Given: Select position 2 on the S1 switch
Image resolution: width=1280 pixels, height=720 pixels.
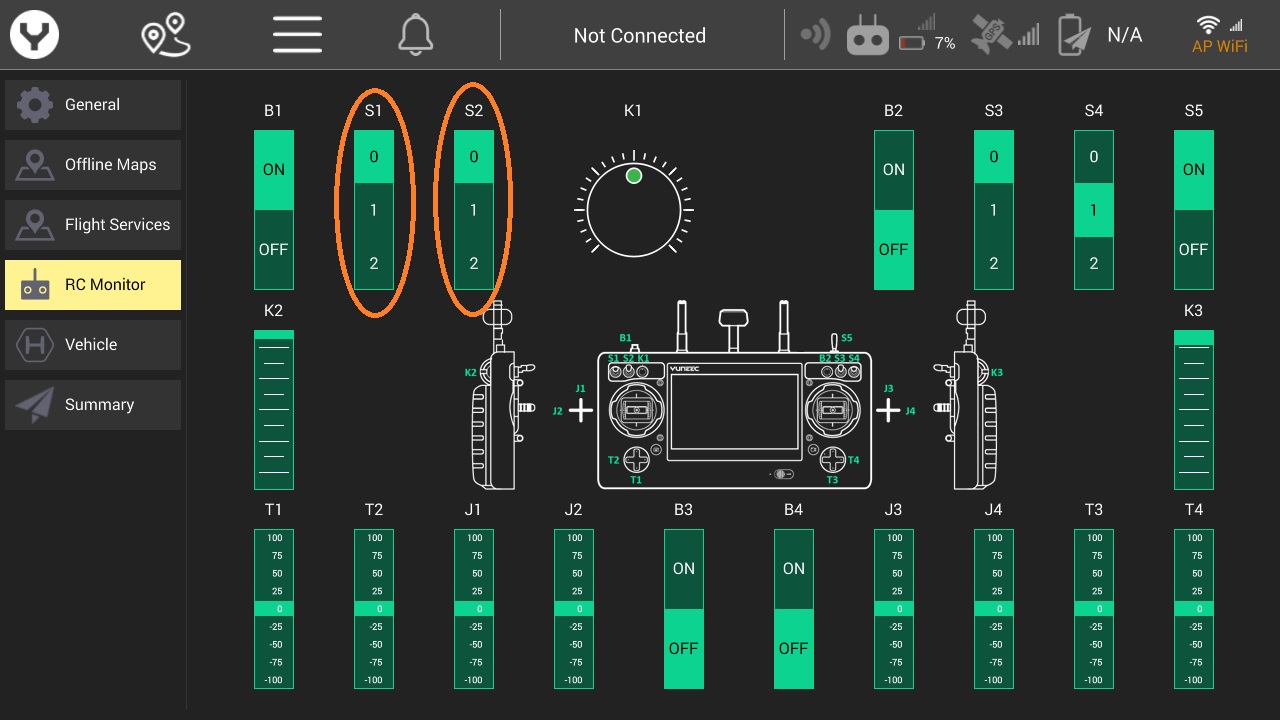Looking at the screenshot, I should point(373,264).
